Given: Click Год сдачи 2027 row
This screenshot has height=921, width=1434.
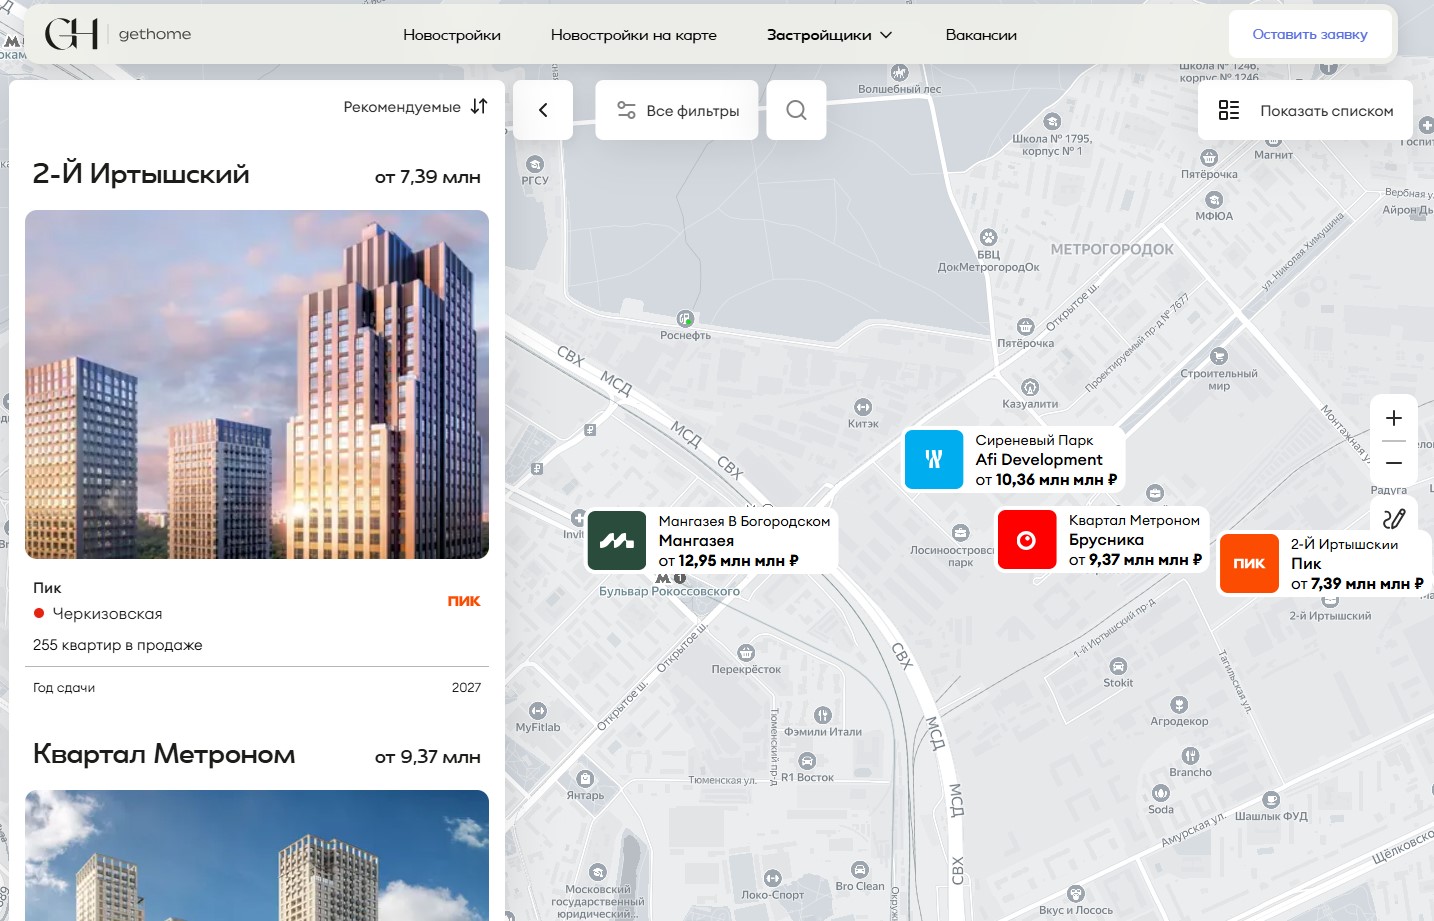Looking at the screenshot, I should pyautogui.click(x=257, y=688).
